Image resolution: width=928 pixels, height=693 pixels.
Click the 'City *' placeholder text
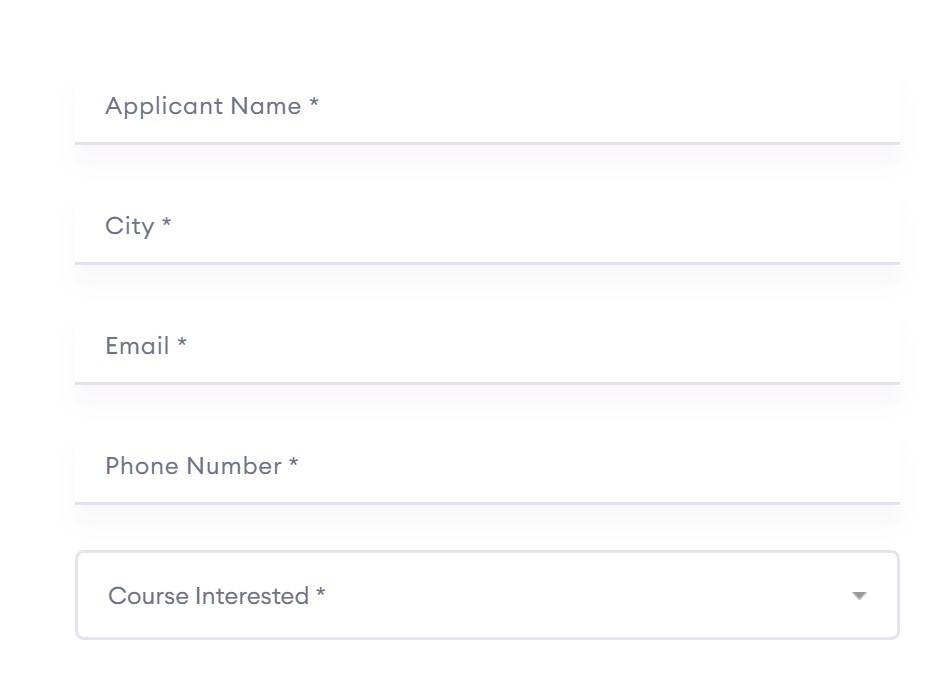[130, 226]
